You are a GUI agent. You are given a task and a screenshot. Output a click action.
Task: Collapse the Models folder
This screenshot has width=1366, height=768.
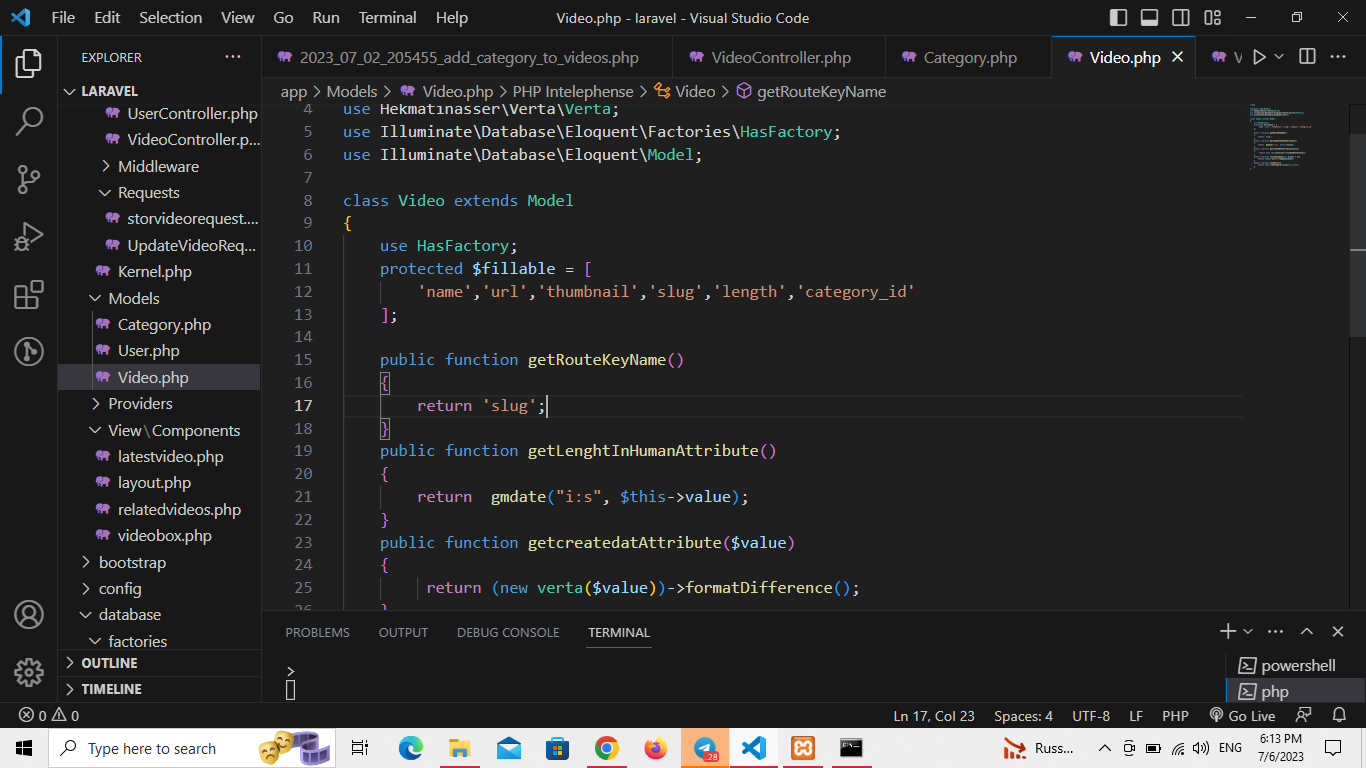tap(133, 298)
